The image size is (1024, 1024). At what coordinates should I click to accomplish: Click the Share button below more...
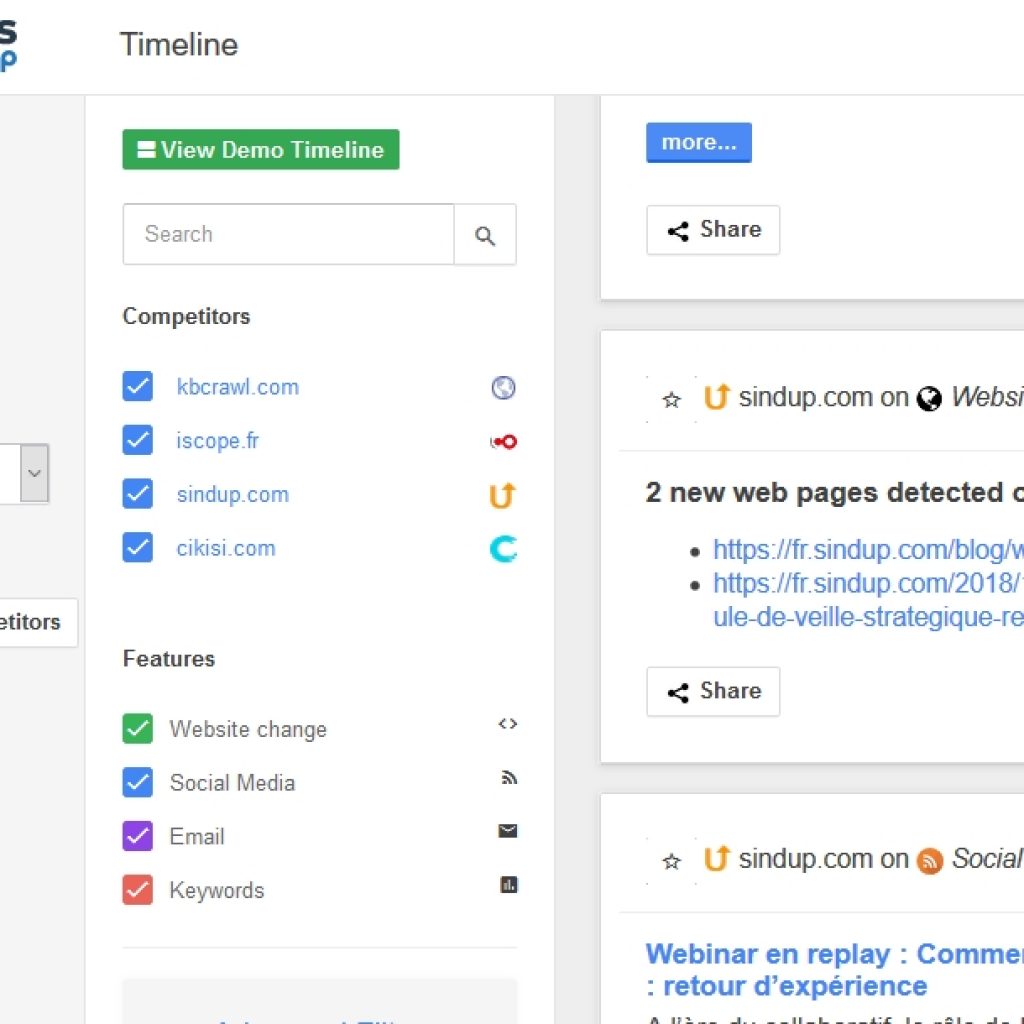point(713,230)
